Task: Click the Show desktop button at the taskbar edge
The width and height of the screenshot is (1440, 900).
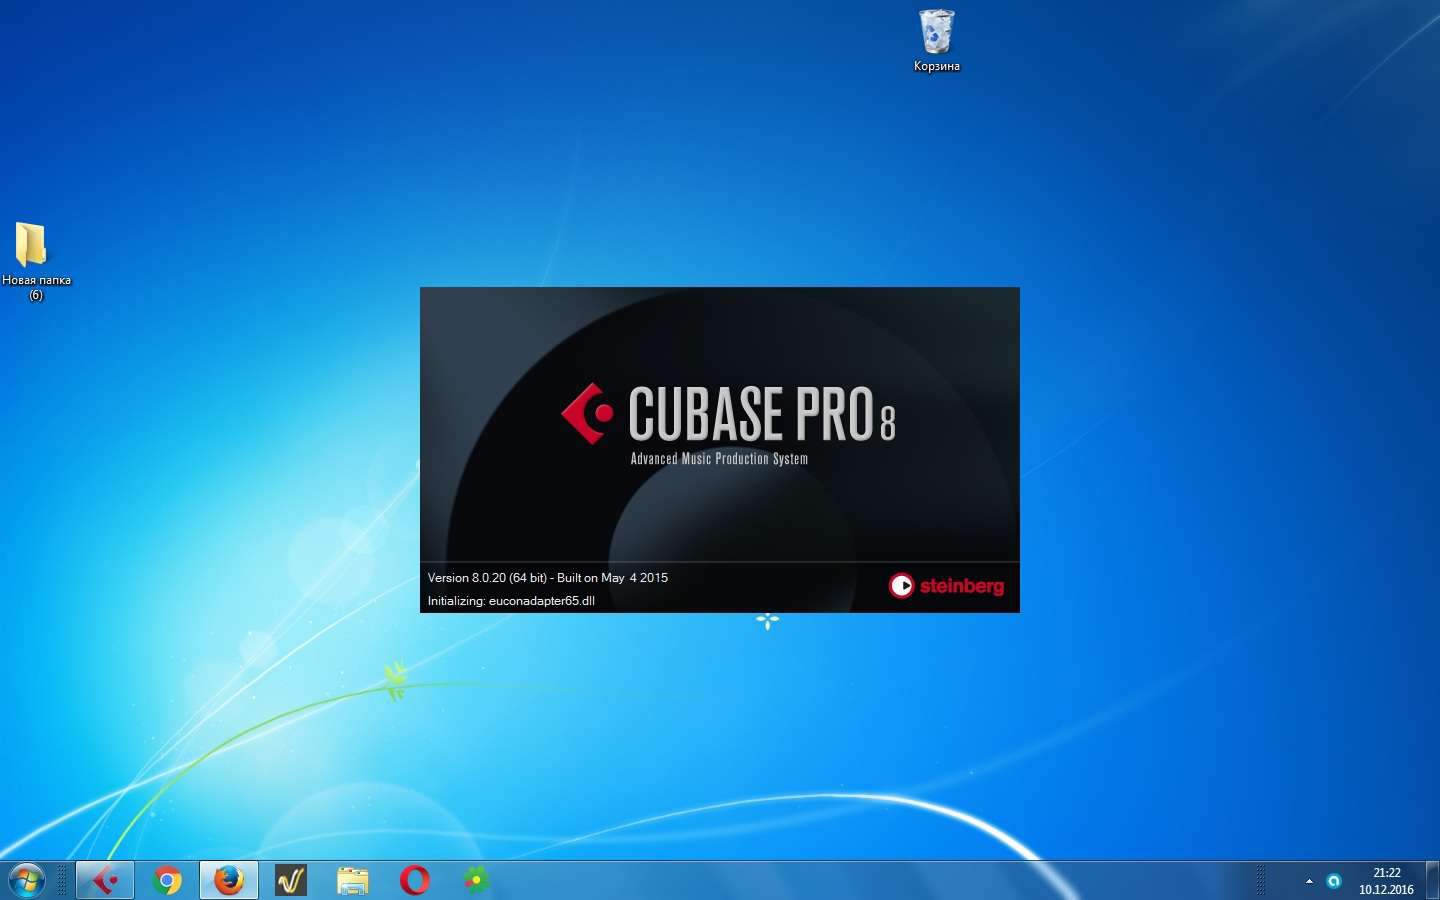Action: click(1432, 880)
